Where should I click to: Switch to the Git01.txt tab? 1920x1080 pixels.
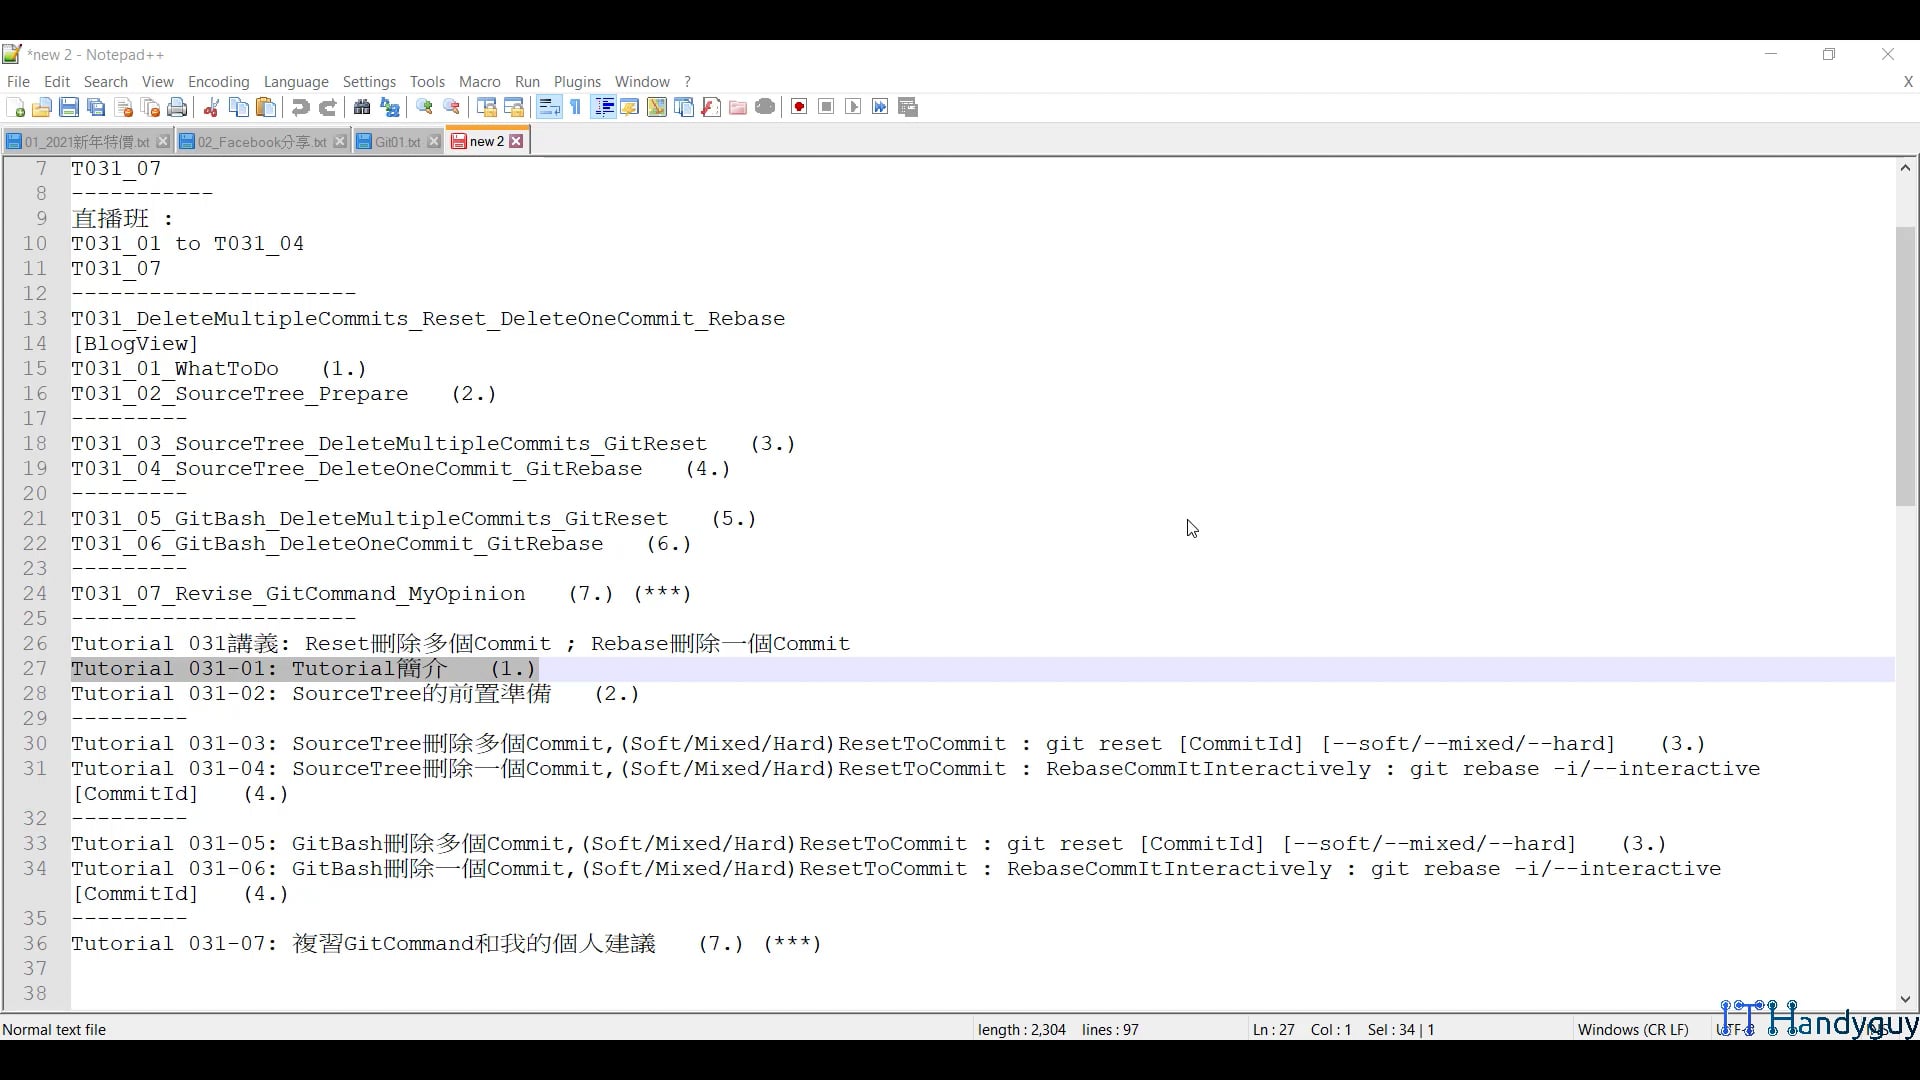[396, 141]
